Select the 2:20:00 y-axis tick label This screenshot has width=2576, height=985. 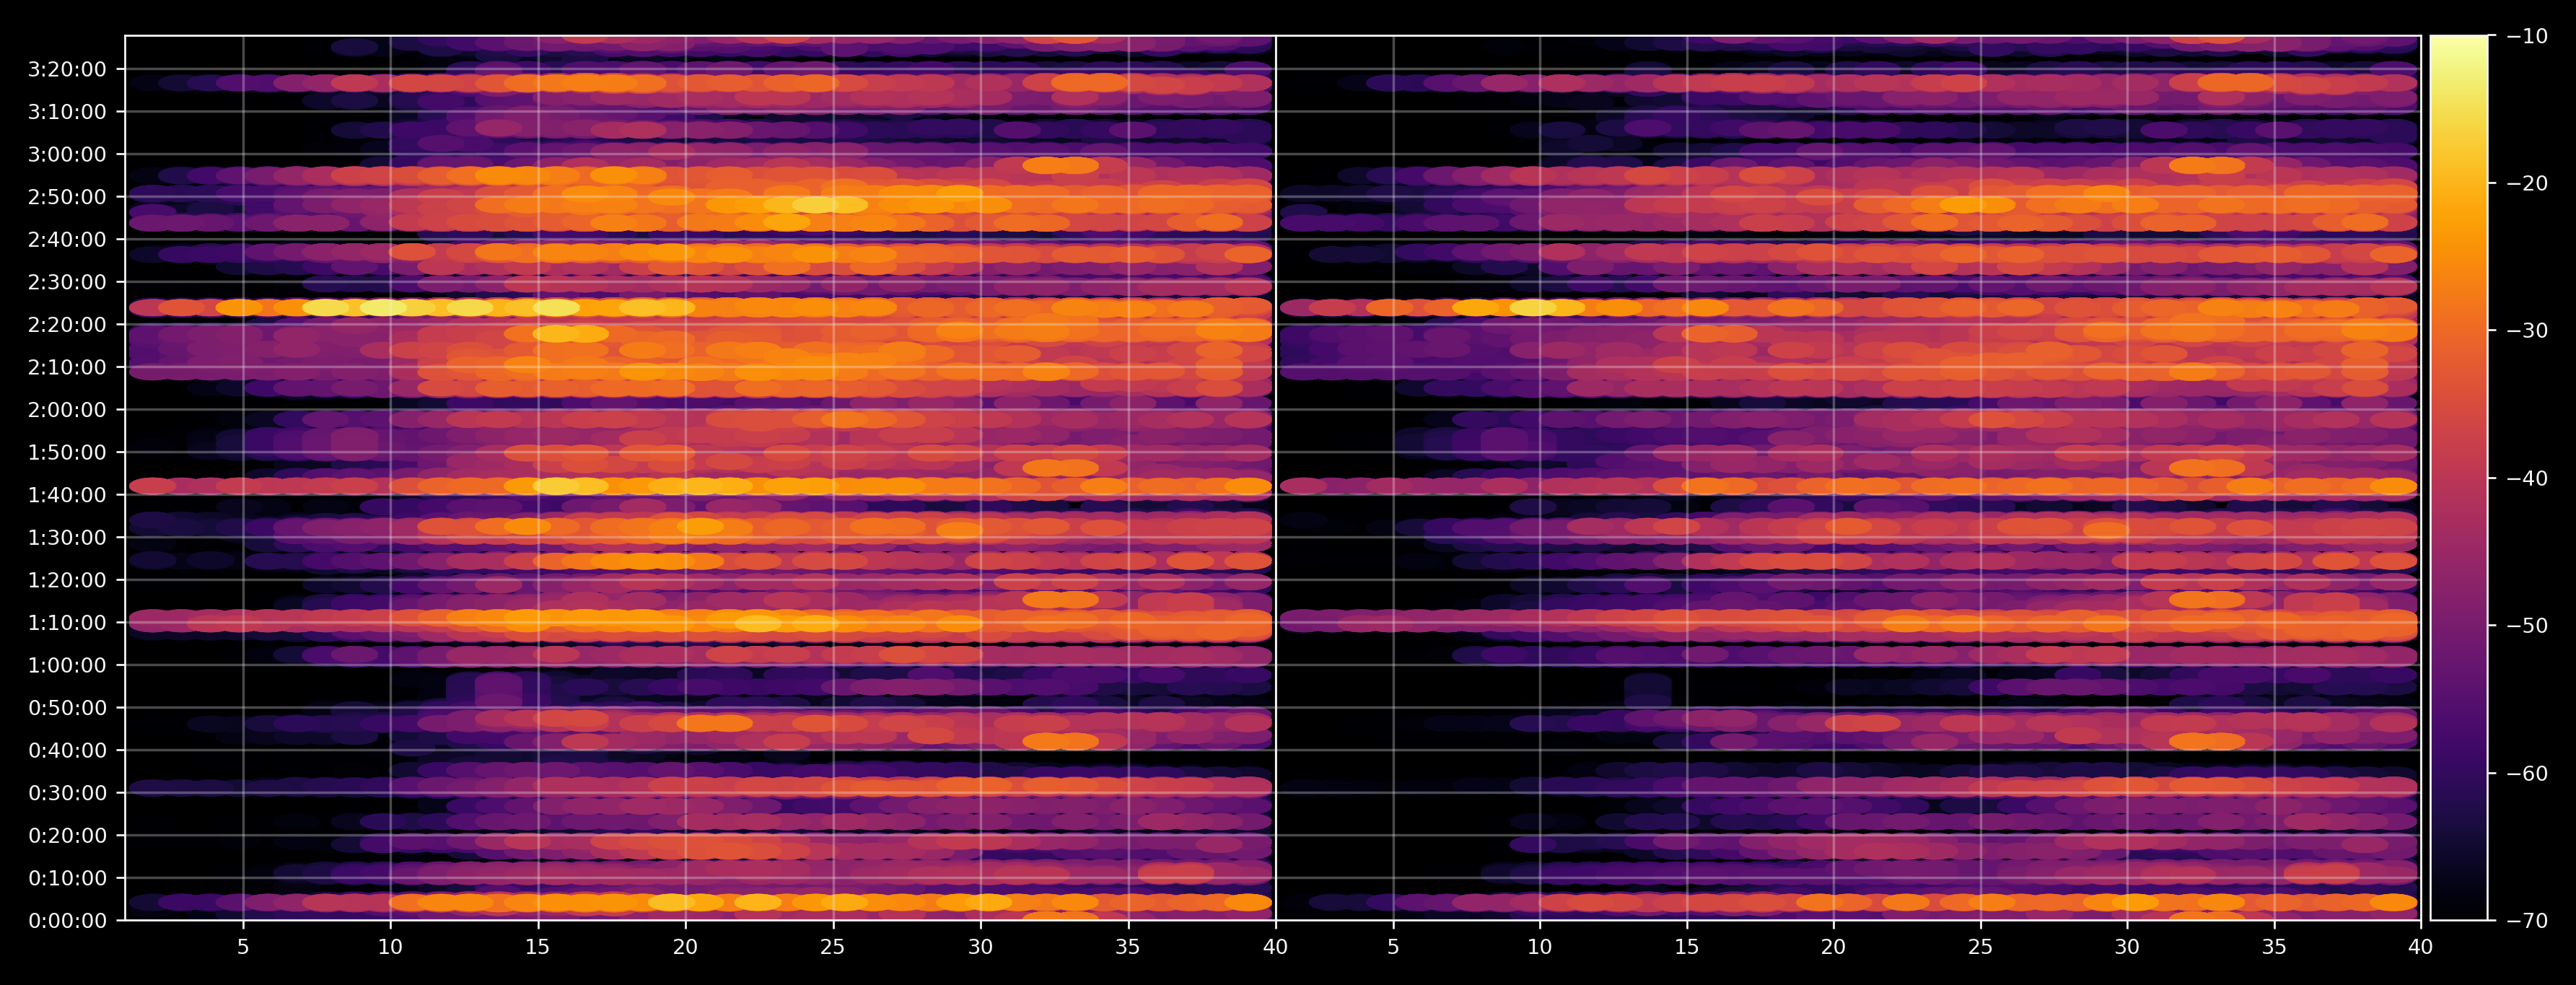click(x=67, y=325)
